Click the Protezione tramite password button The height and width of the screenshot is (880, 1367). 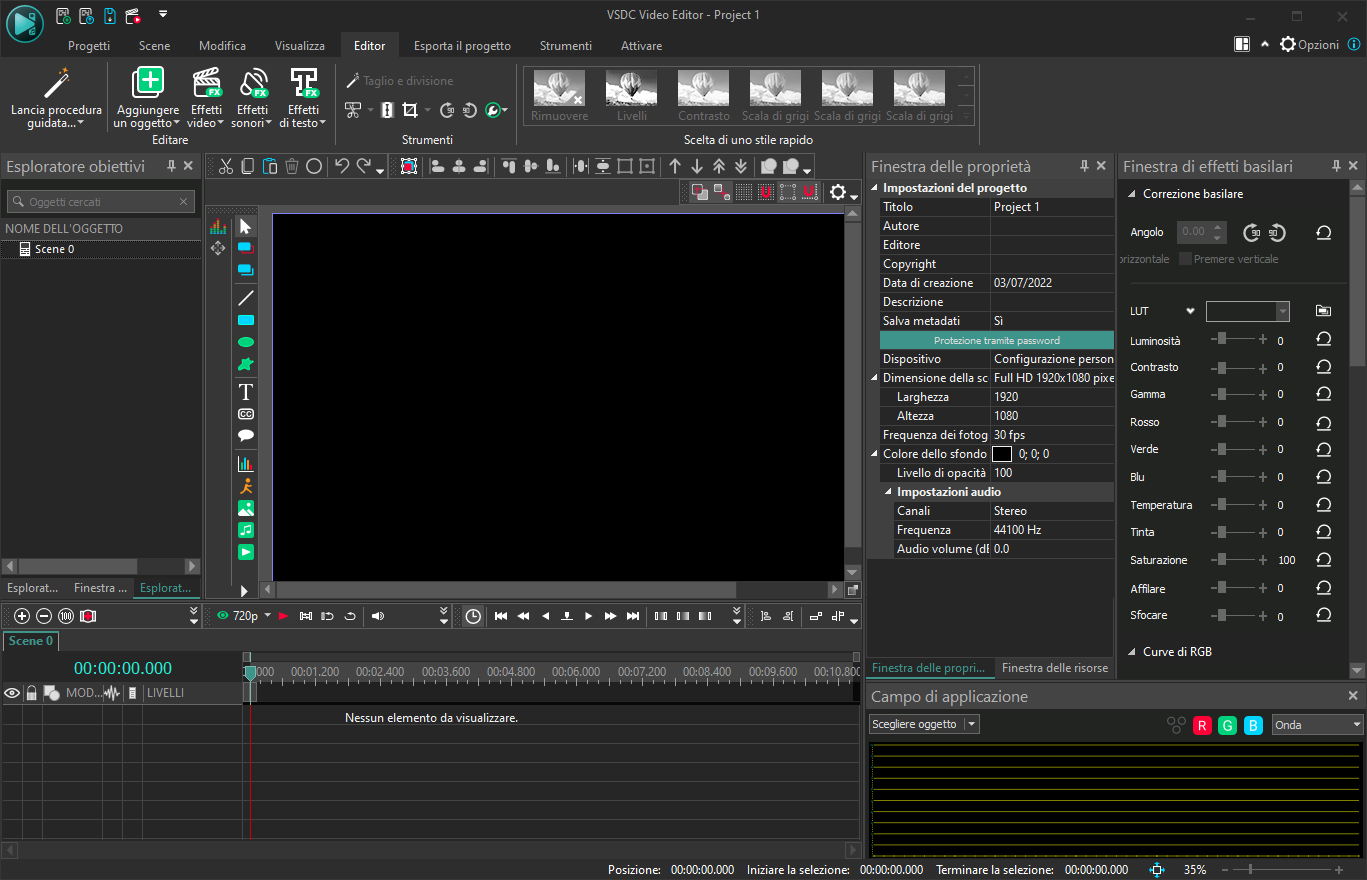pos(996,340)
